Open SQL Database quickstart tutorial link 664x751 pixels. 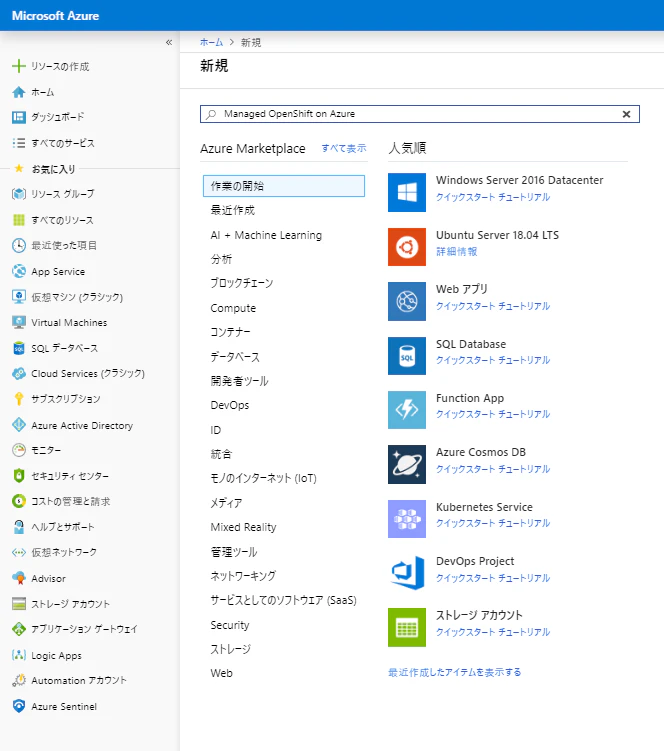pos(492,360)
